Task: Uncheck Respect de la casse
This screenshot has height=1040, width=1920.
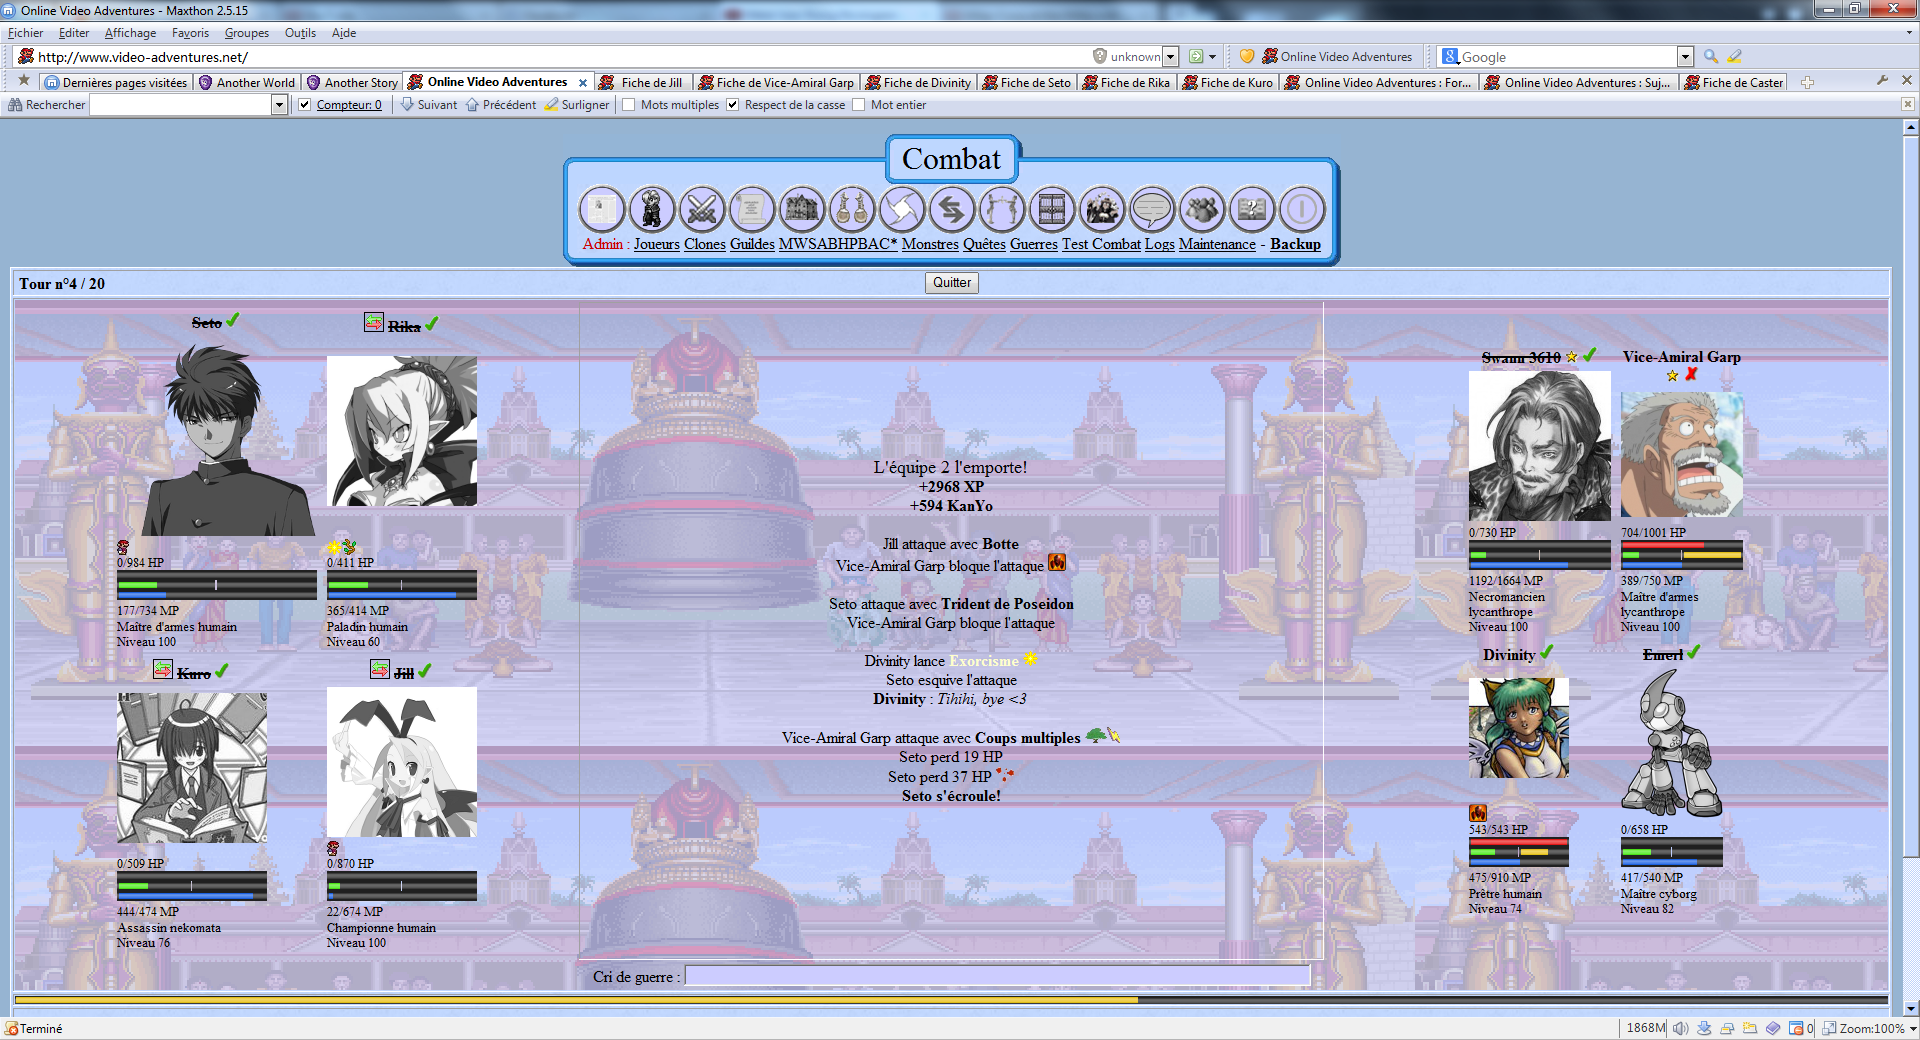Action: point(733,105)
